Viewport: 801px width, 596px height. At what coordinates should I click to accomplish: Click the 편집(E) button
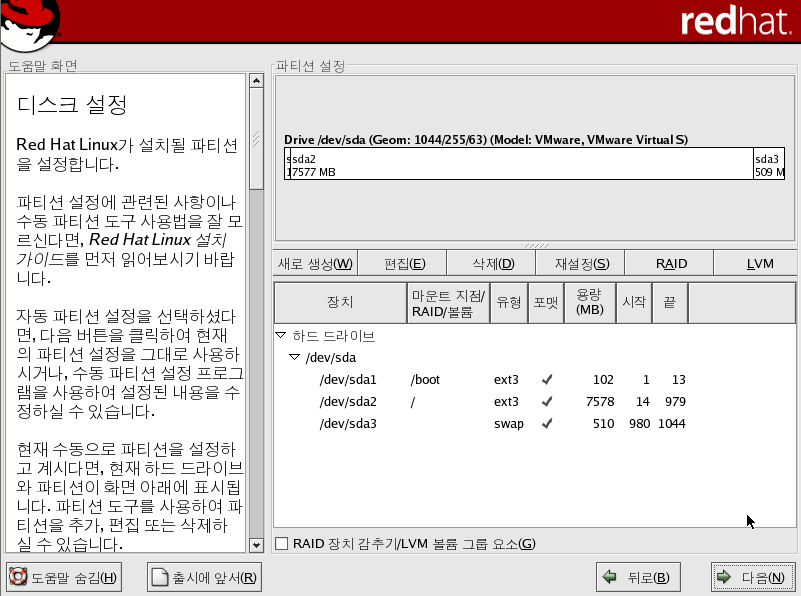(x=404, y=264)
